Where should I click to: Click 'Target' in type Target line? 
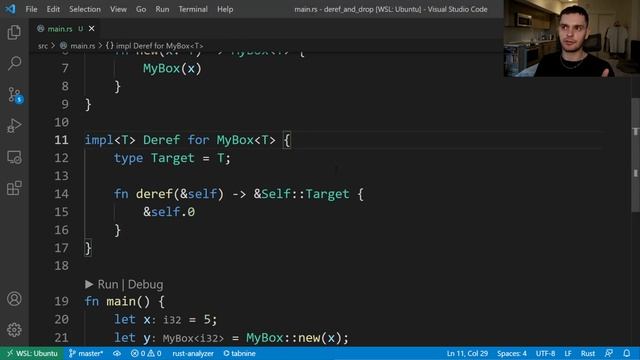[x=172, y=158]
